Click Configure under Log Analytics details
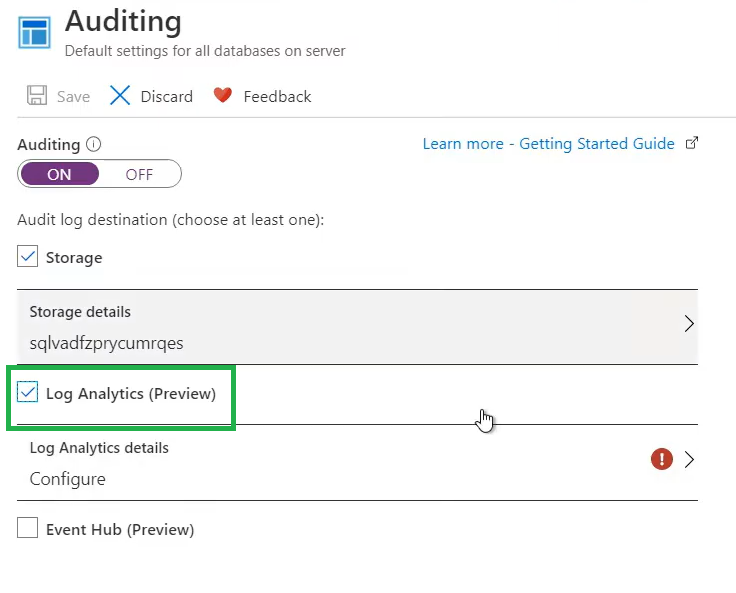This screenshot has width=736, height=593. click(67, 479)
